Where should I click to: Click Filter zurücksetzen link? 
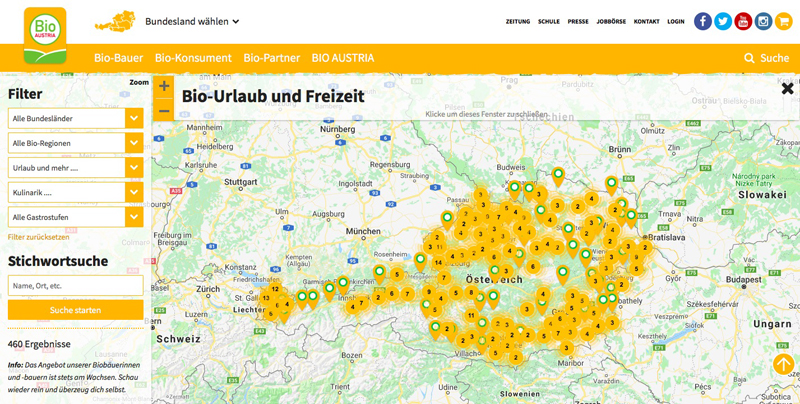(x=39, y=237)
